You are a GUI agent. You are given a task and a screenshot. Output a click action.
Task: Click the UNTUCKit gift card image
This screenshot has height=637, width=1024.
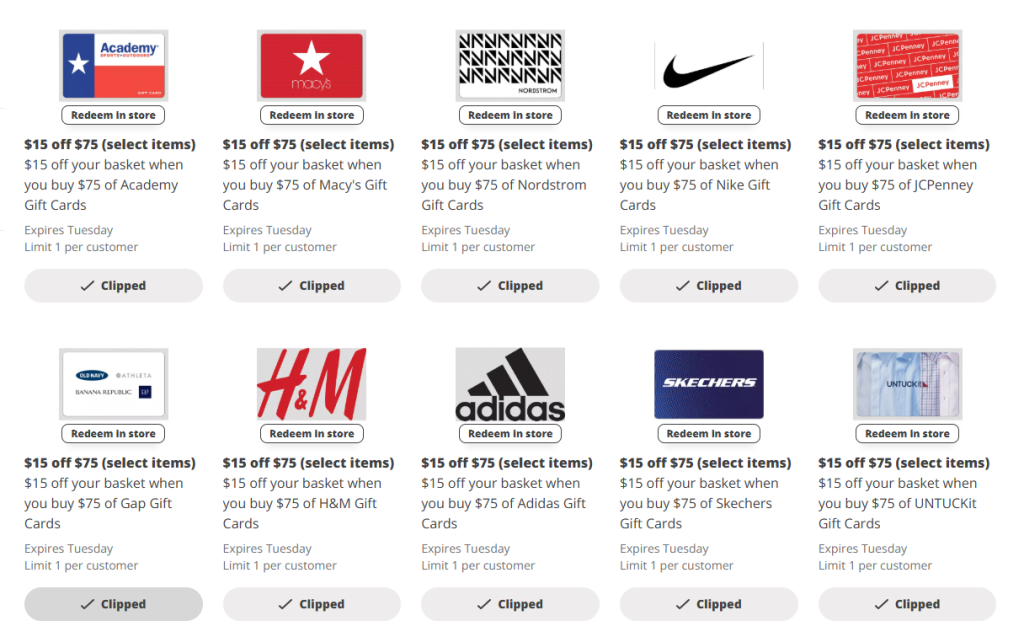click(x=907, y=383)
